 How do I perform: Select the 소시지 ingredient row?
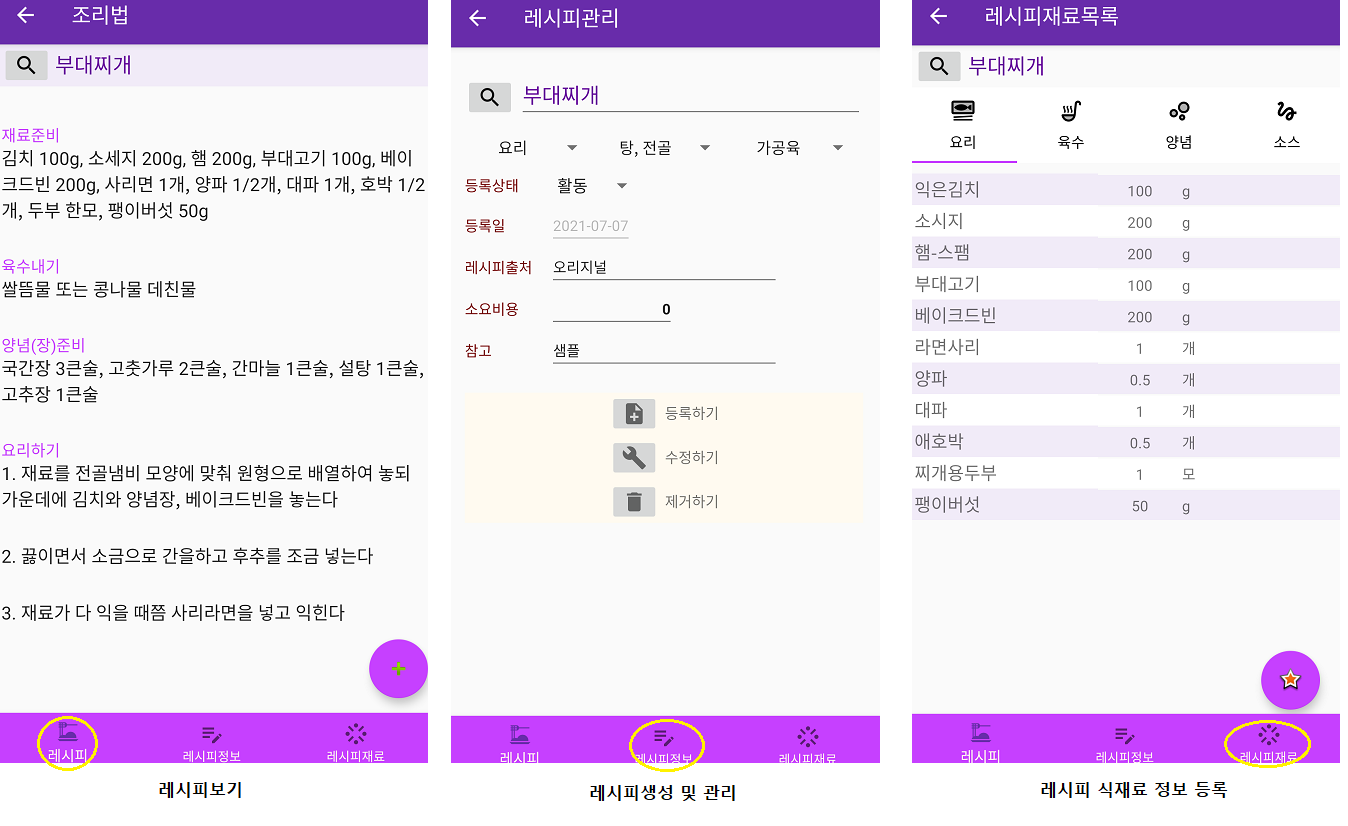(x=1126, y=222)
